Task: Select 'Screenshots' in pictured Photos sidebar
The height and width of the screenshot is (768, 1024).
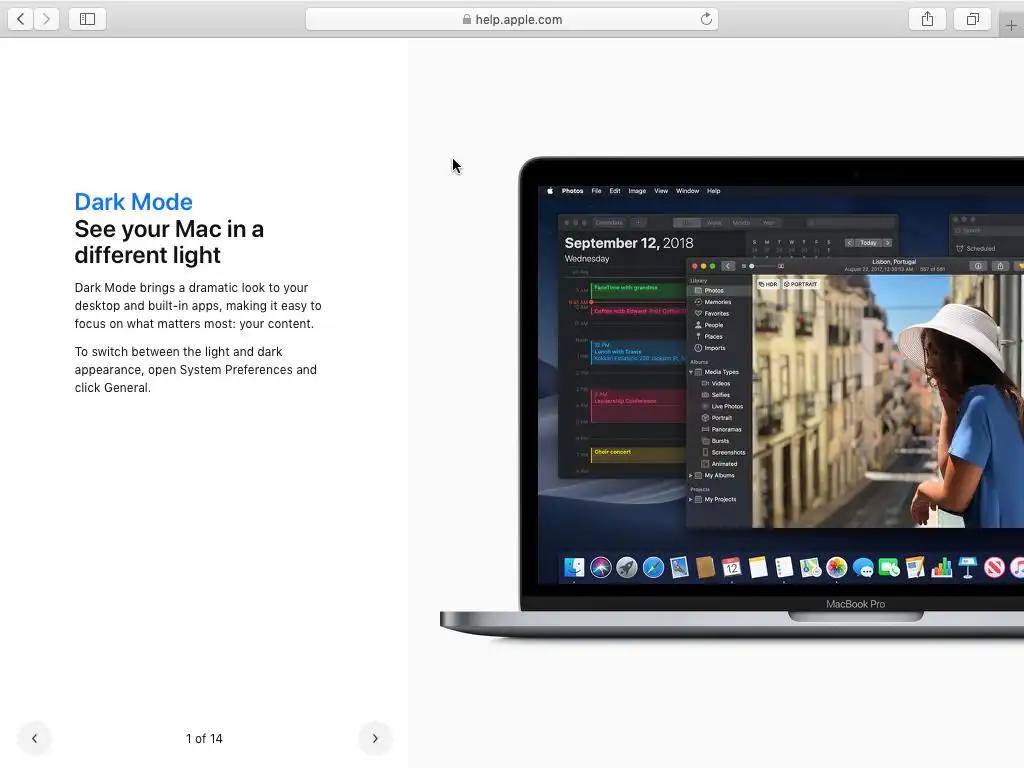Action: pos(728,452)
